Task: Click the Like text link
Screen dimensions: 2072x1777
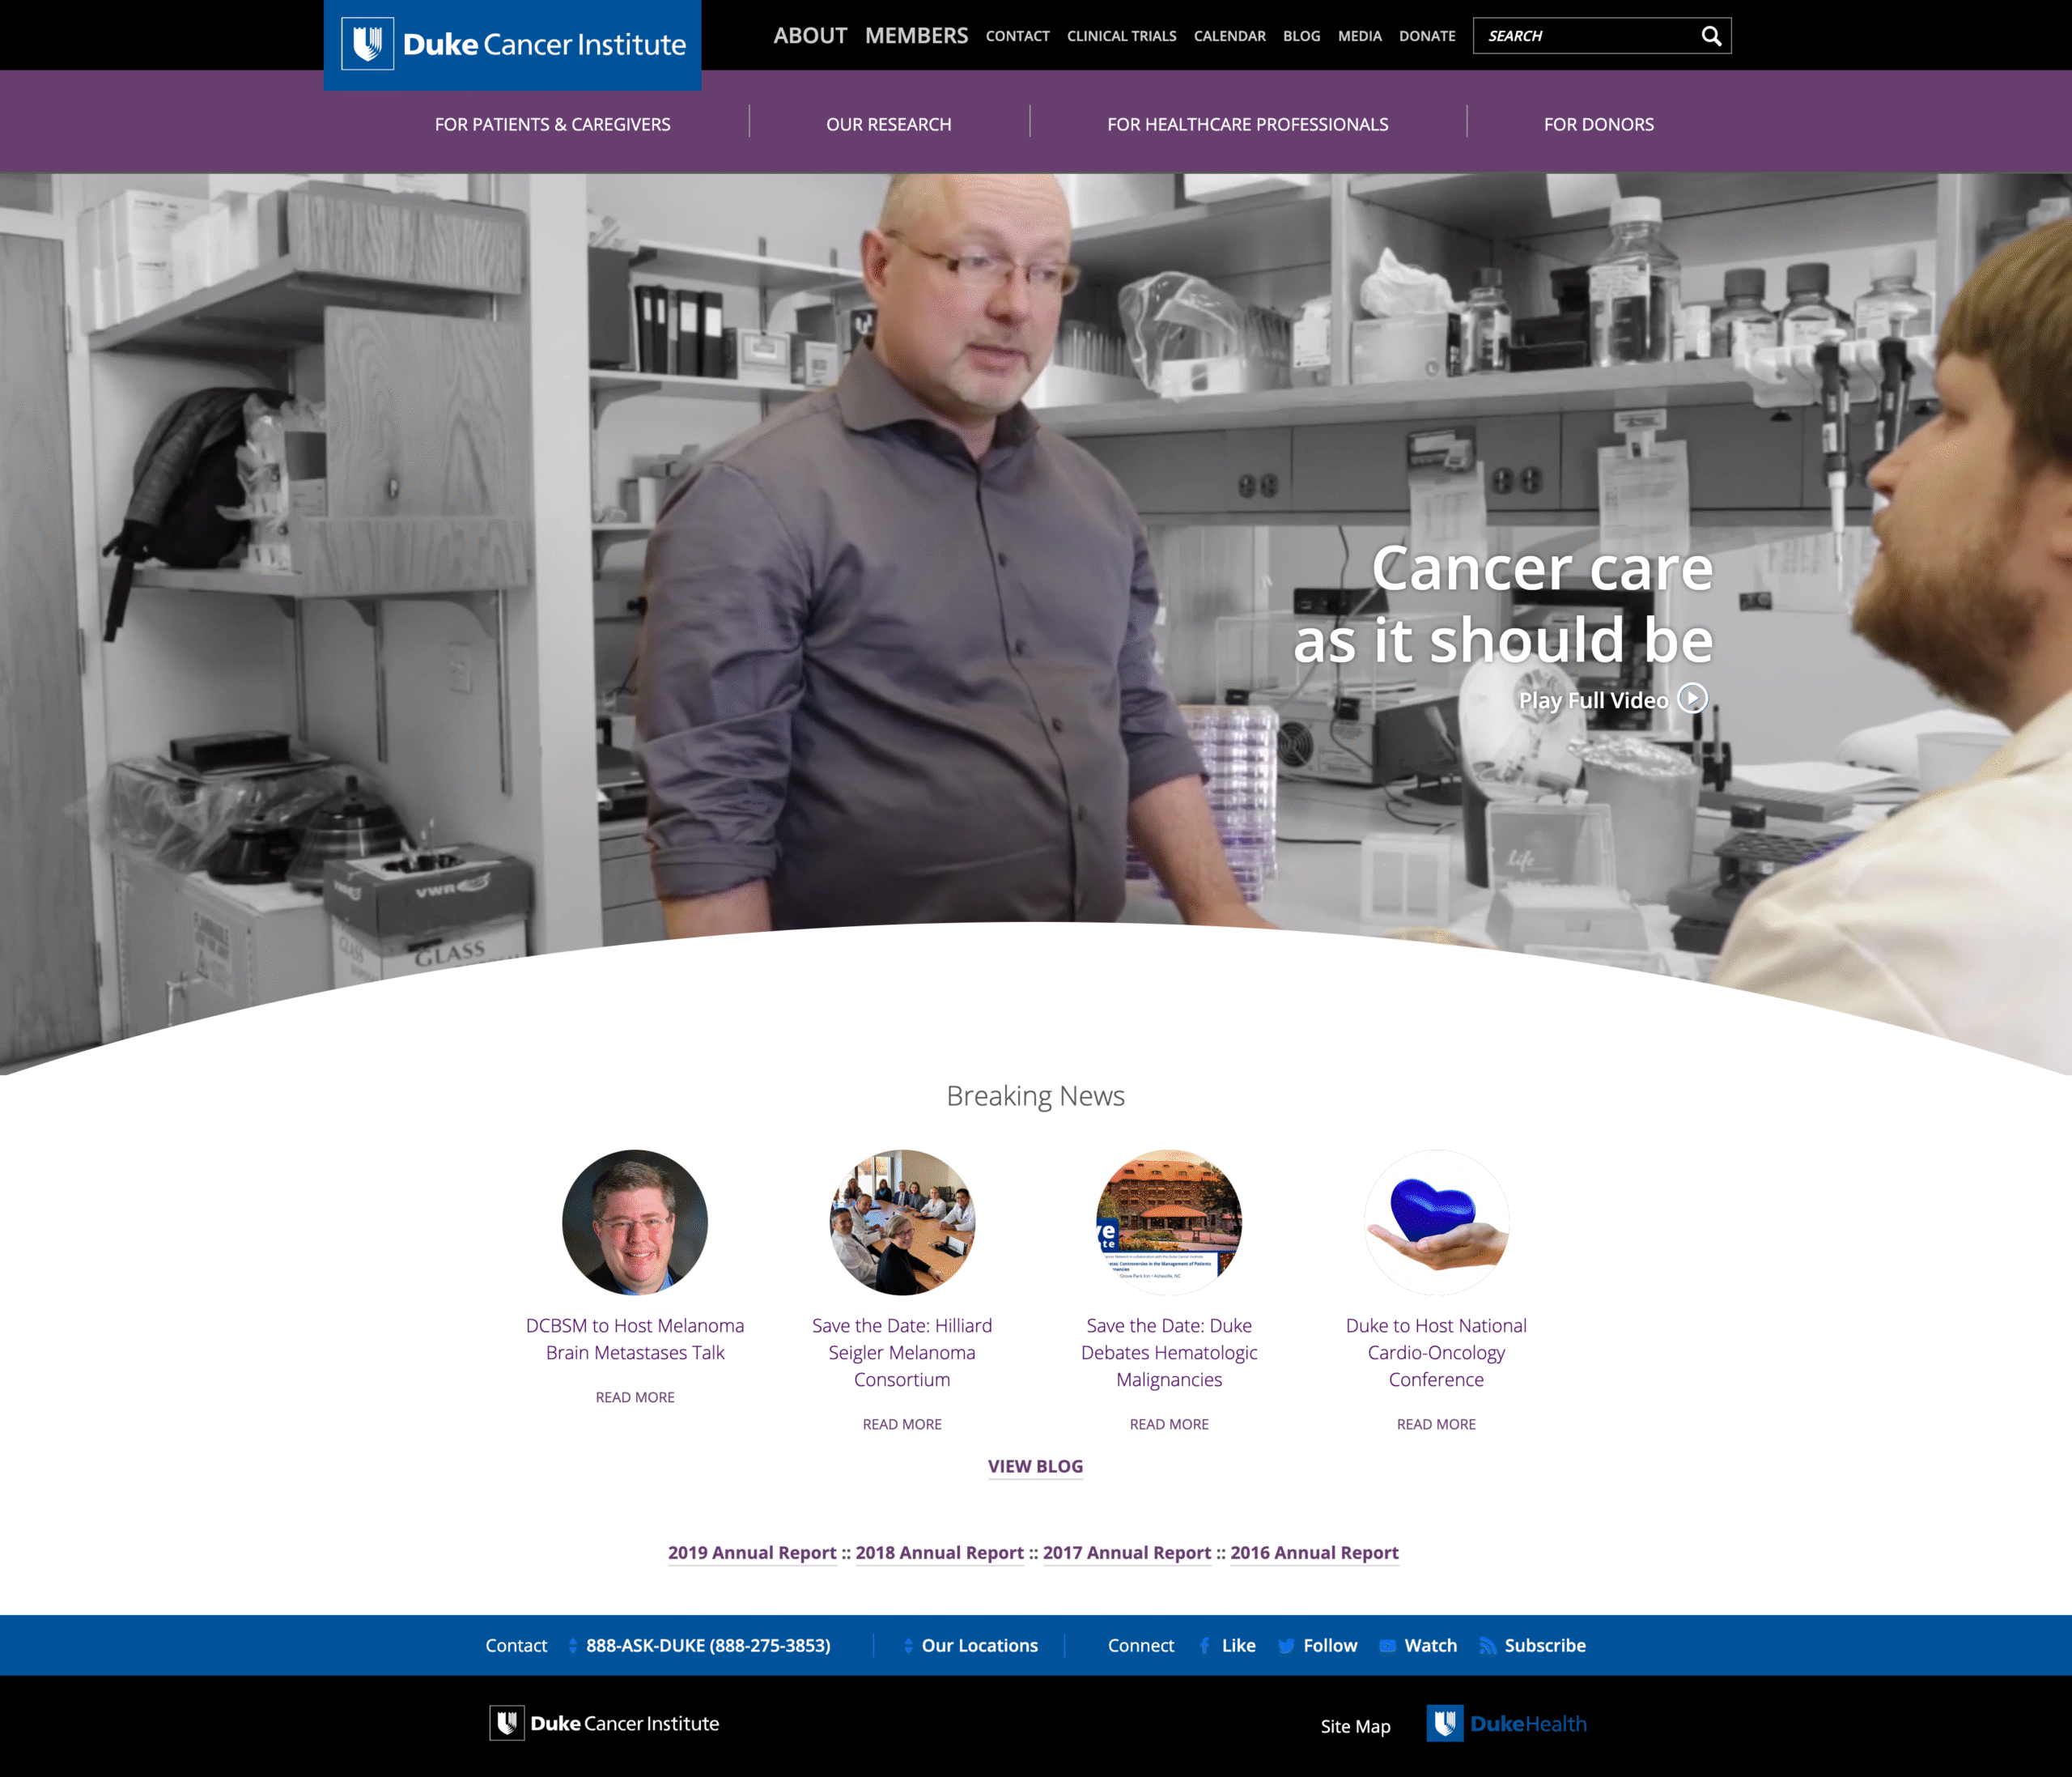Action: point(1238,1646)
